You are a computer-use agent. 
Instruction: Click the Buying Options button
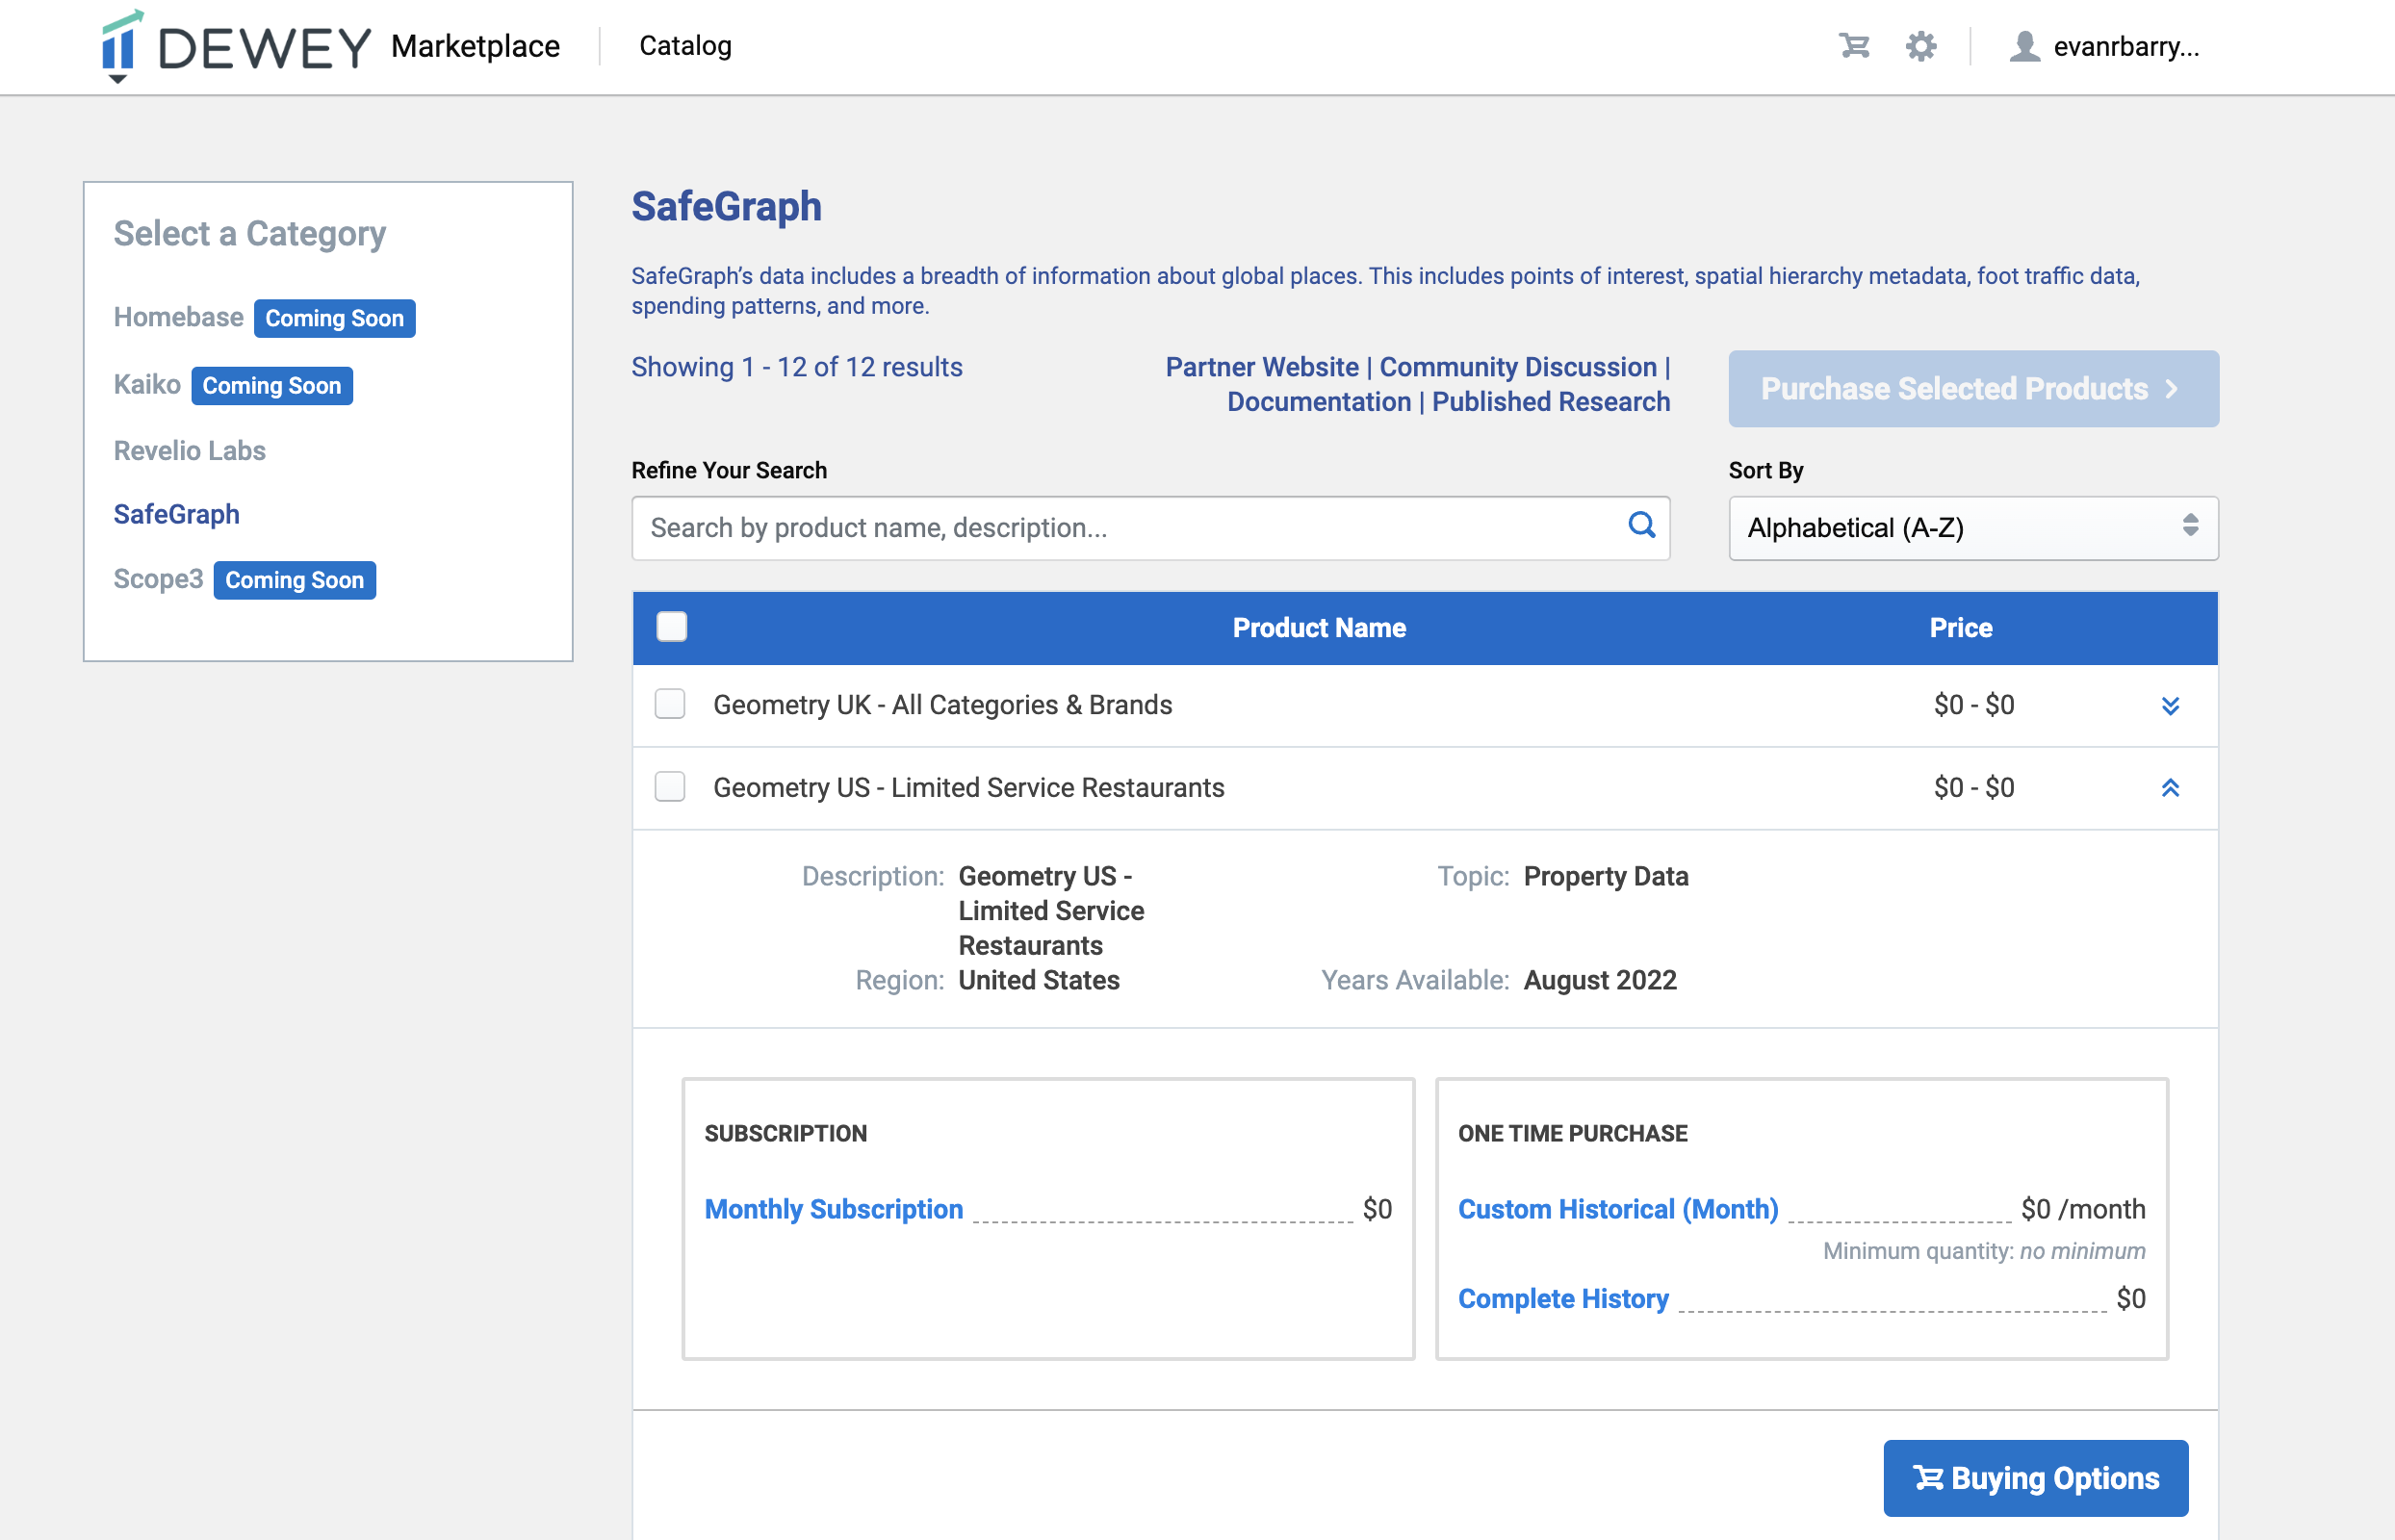coord(2035,1478)
